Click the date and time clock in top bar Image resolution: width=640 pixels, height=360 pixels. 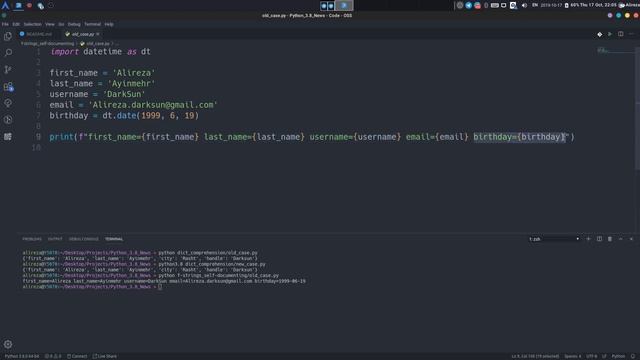point(599,5)
